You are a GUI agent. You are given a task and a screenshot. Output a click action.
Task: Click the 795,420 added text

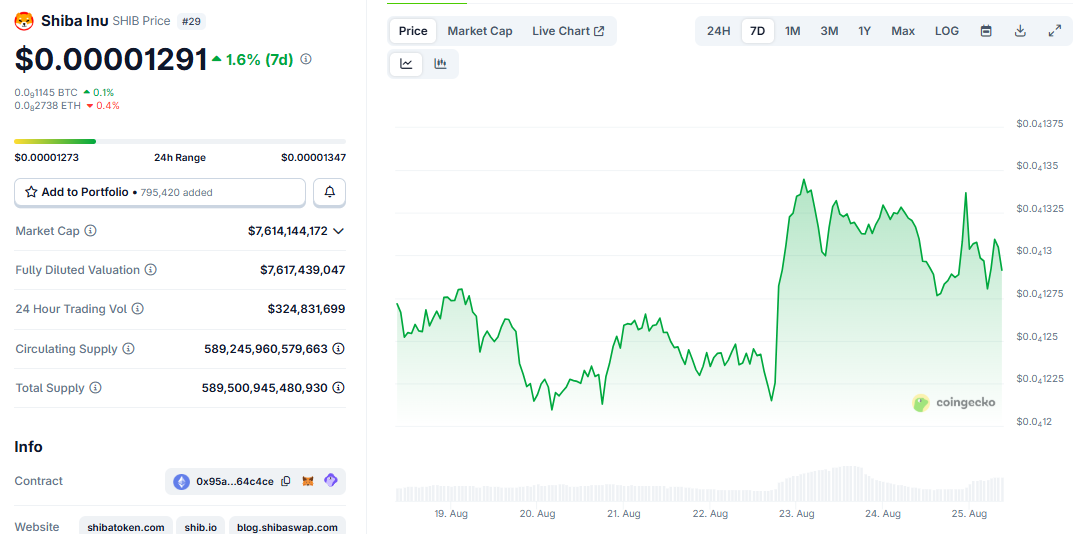(177, 192)
